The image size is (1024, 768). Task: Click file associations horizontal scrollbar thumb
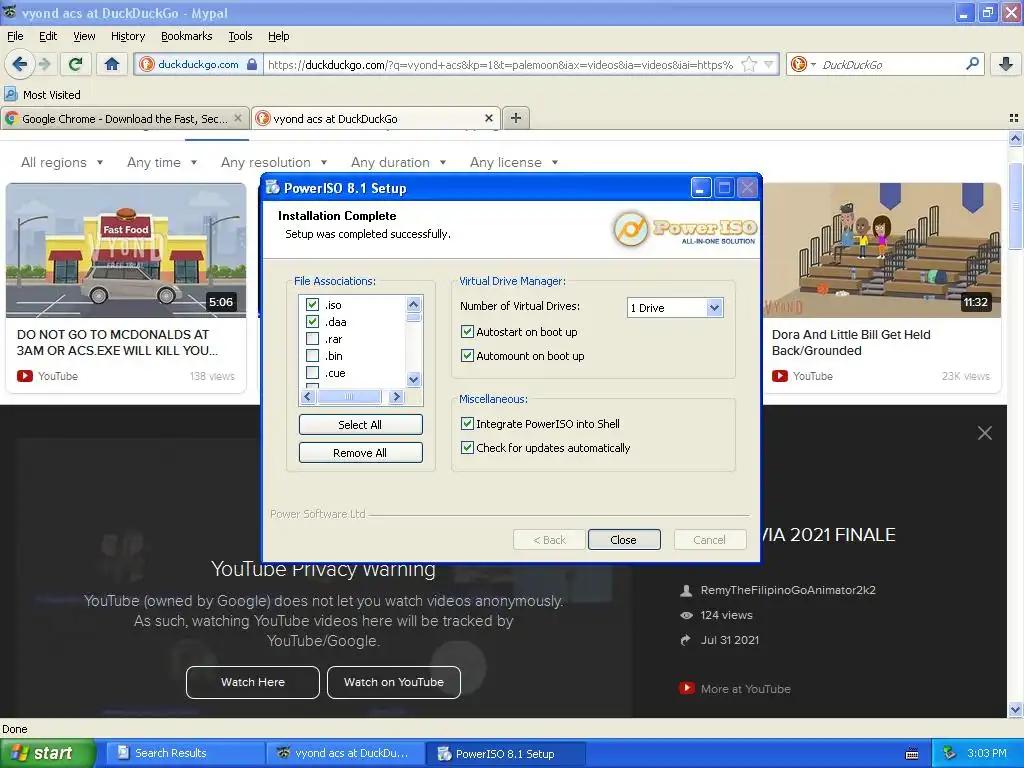coord(349,396)
